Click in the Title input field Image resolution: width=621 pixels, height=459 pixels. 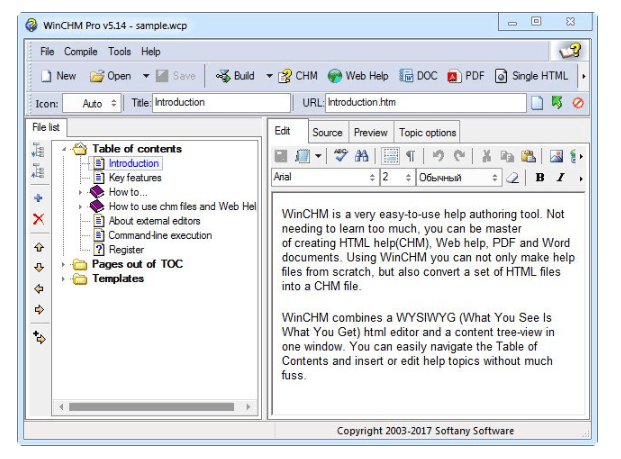(221, 103)
